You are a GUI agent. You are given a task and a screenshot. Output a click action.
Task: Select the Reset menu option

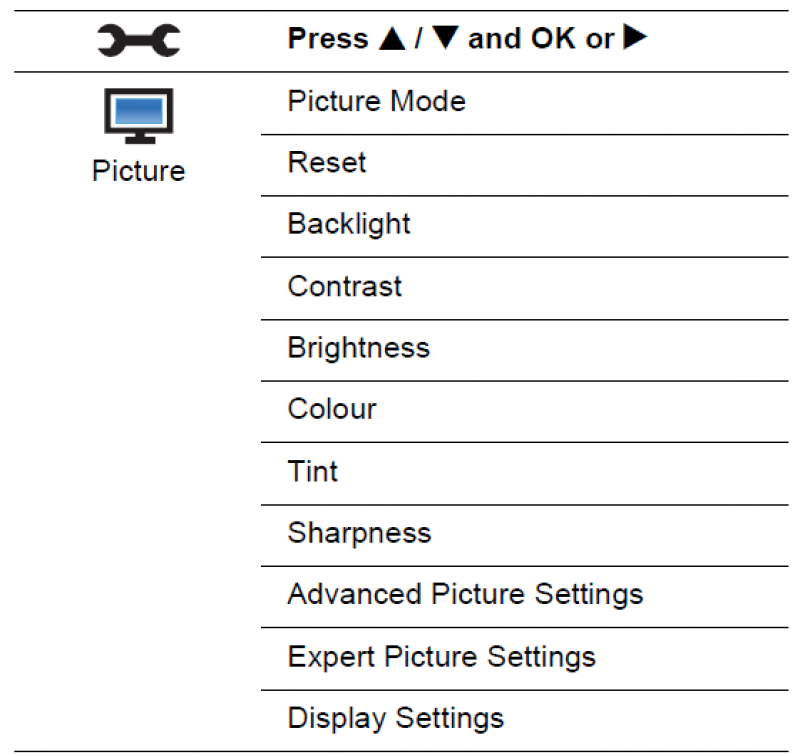[x=524, y=165]
